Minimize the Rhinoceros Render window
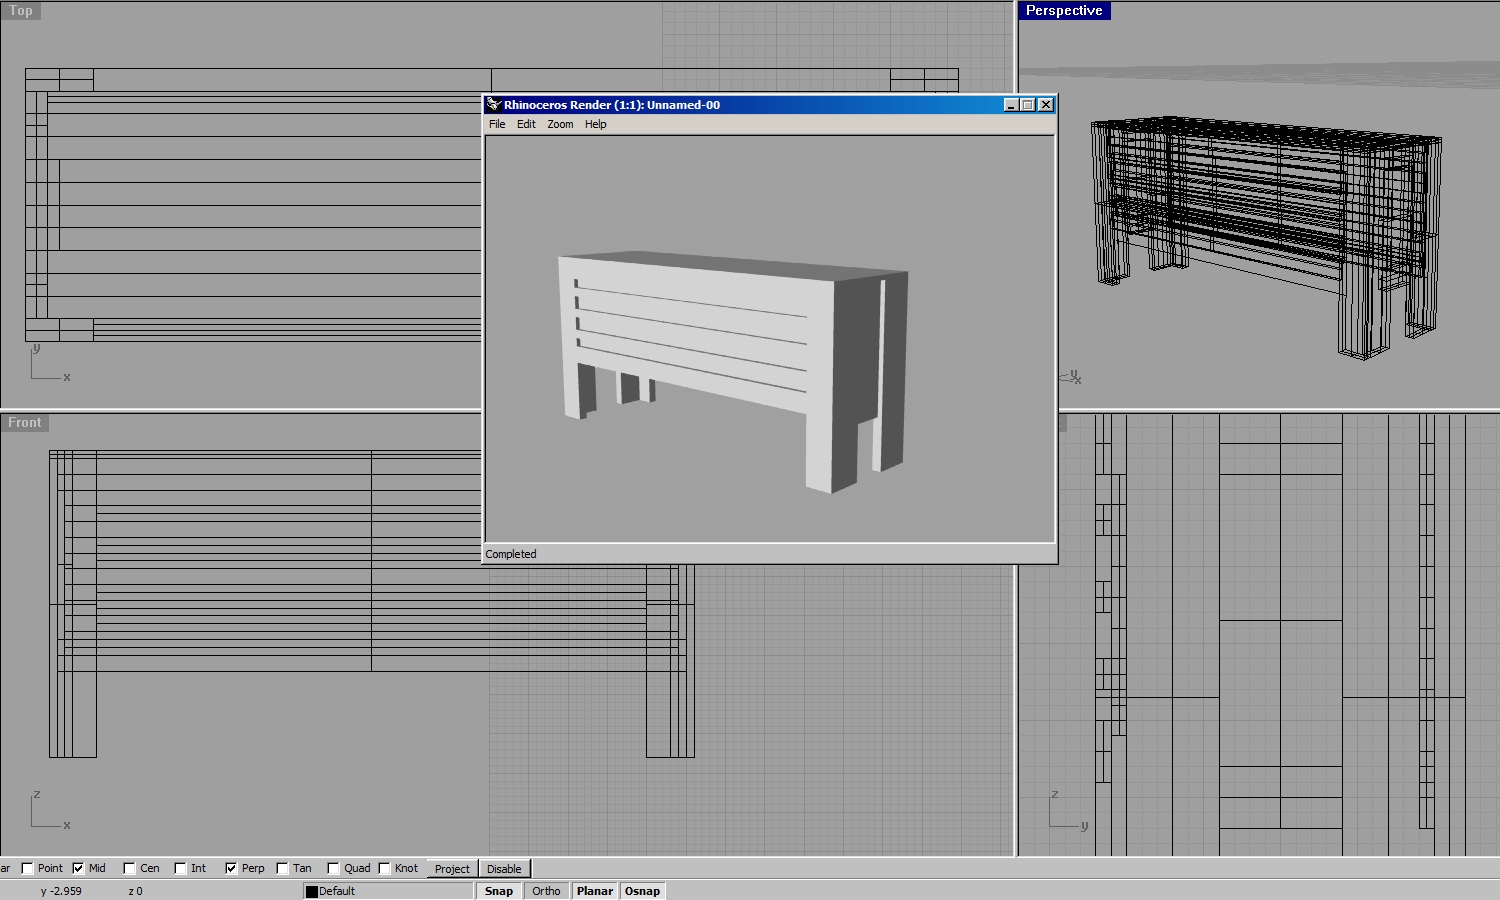The width and height of the screenshot is (1500, 900). pos(1011,105)
